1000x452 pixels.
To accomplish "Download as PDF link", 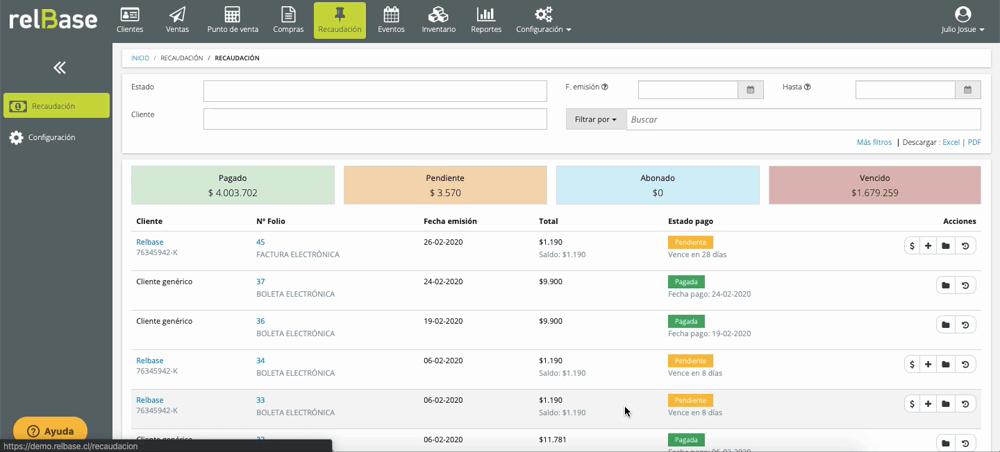I will (974, 142).
